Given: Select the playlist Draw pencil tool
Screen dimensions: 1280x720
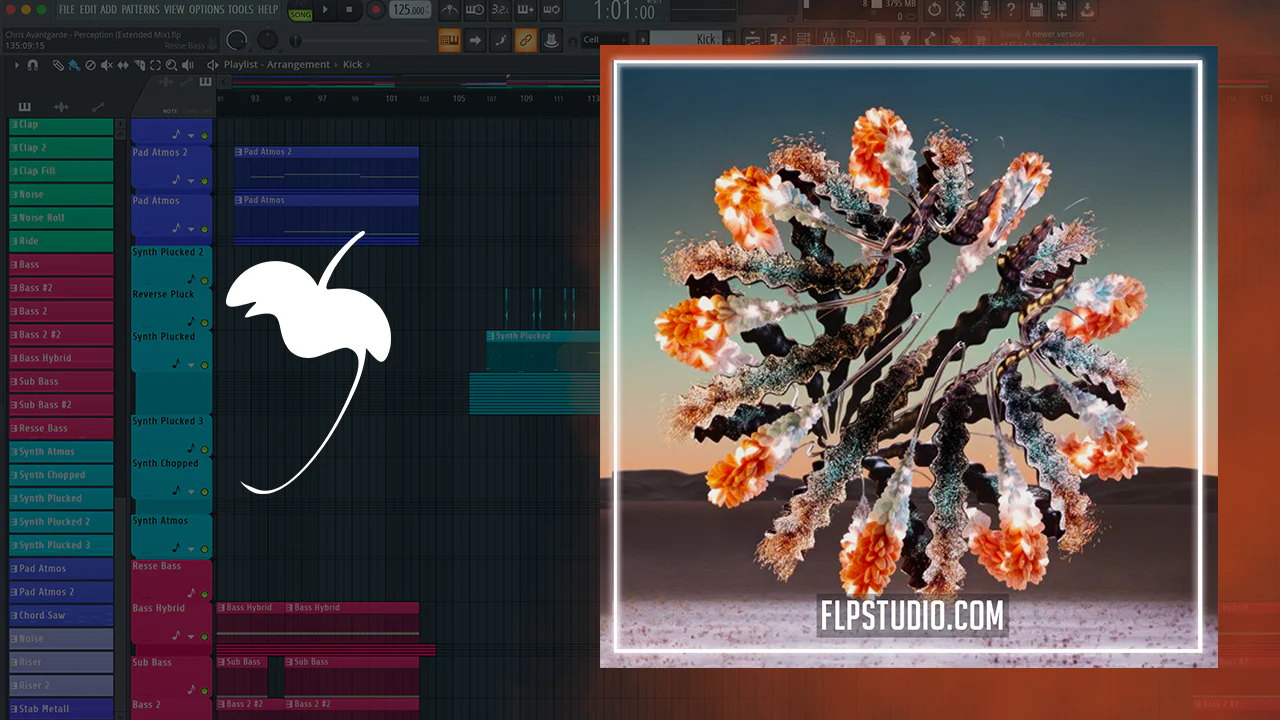Looking at the screenshot, I should tap(59, 65).
